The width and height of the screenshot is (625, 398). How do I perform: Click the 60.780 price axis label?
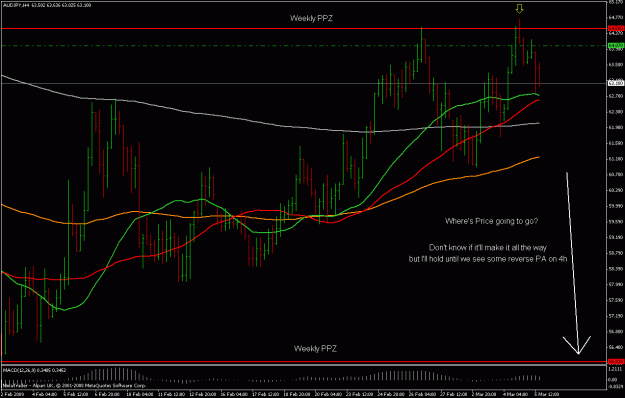point(617,174)
